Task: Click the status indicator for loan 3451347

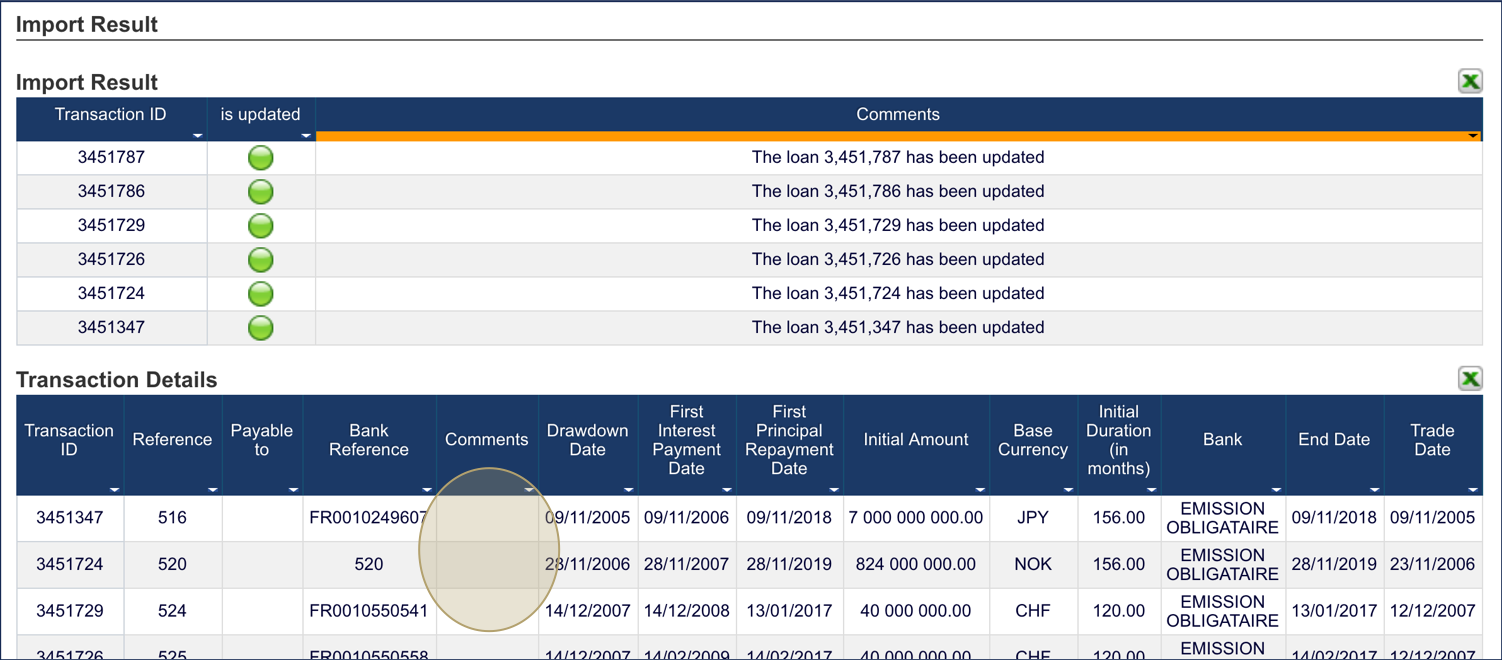Action: click(260, 327)
